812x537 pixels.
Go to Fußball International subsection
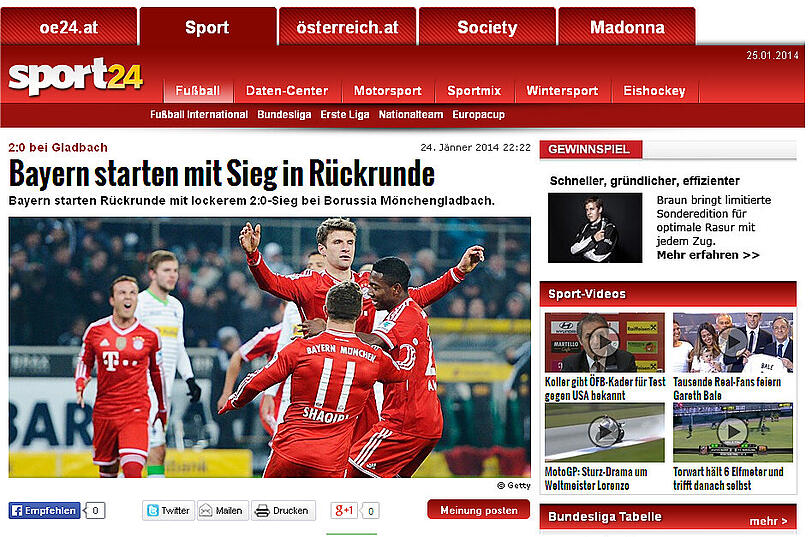[199, 114]
